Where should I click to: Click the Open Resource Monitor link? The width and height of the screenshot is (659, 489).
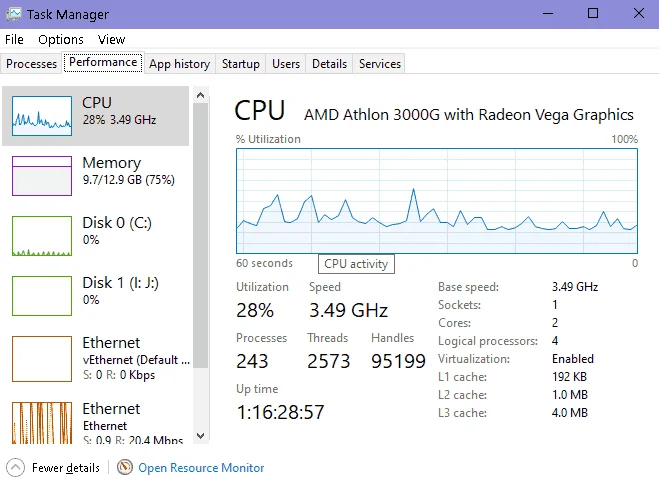[x=201, y=468]
